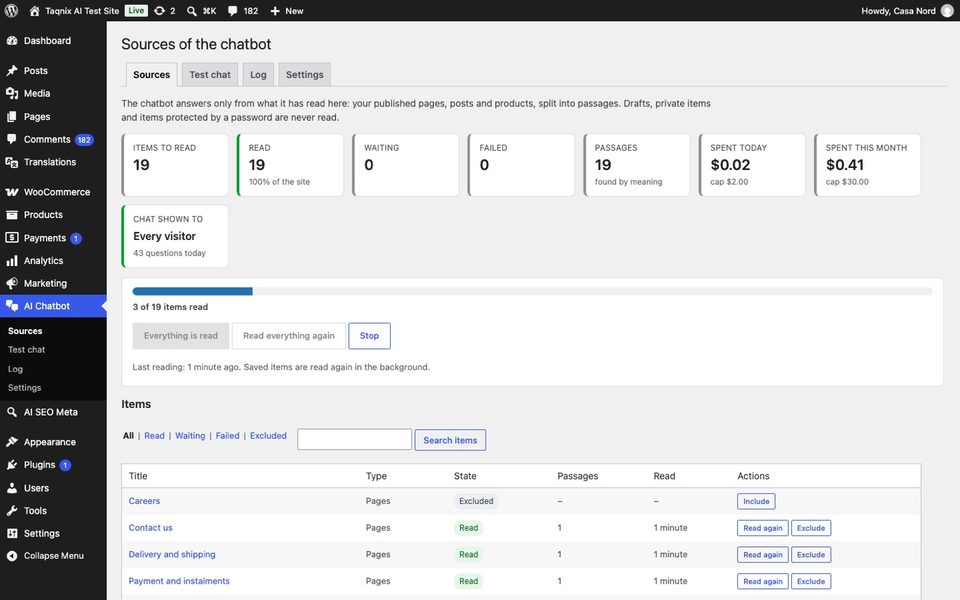Image resolution: width=960 pixels, height=600 pixels.
Task: Click the Tools wrench icon
Action: click(x=12, y=511)
